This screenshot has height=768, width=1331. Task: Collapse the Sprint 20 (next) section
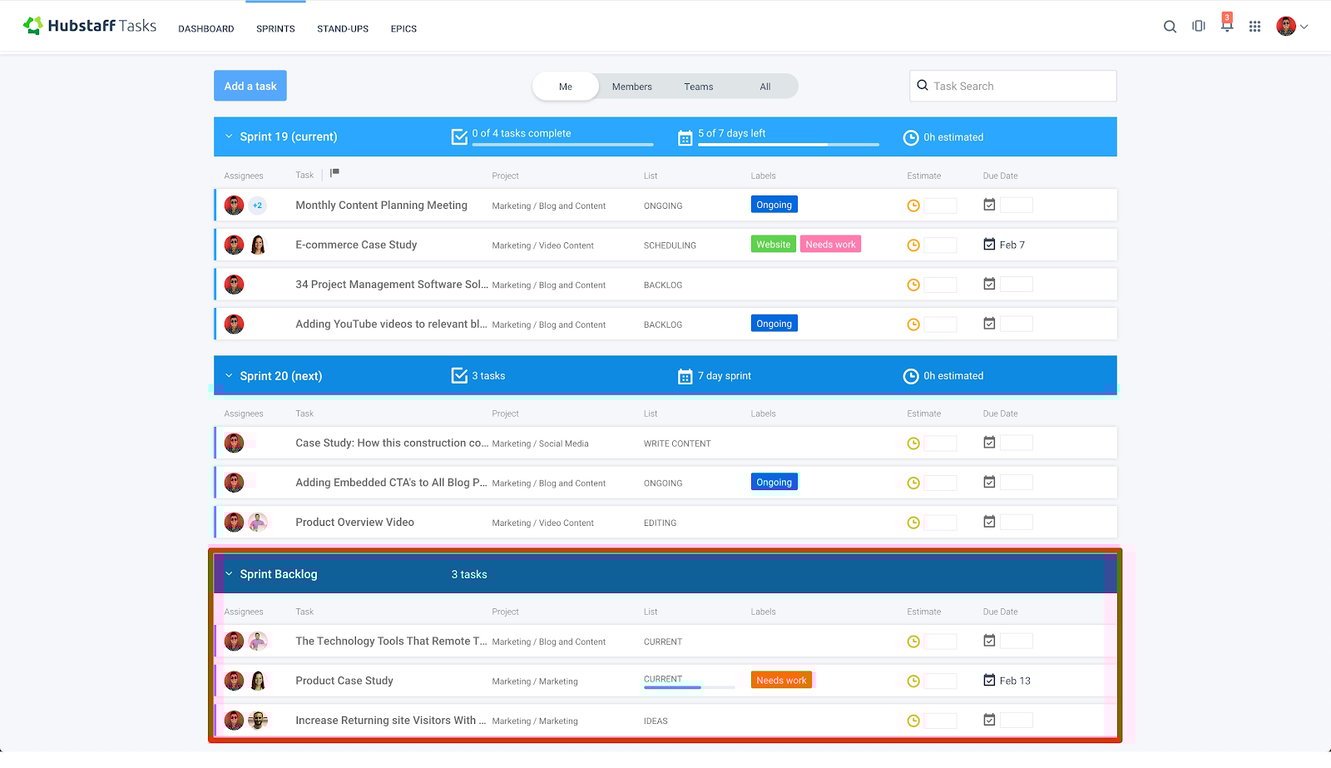point(229,376)
